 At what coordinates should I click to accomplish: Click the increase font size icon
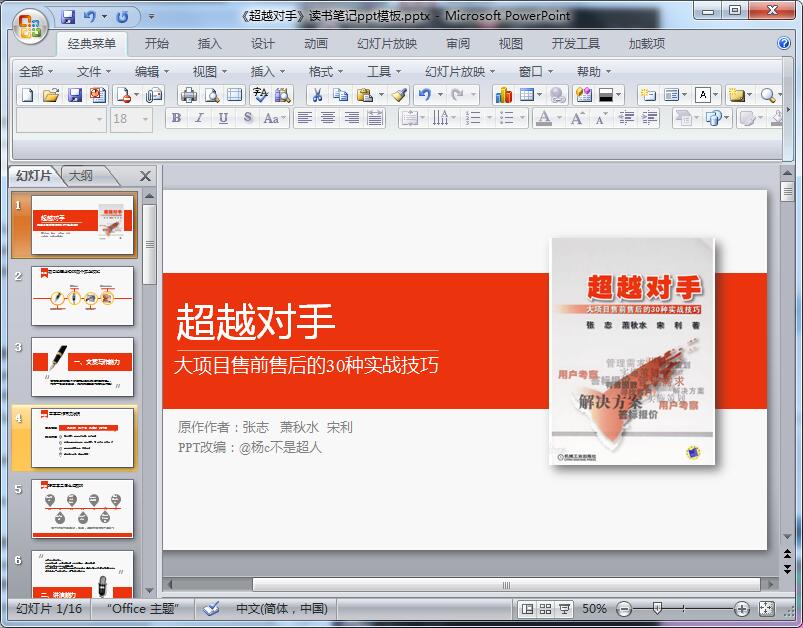point(577,118)
